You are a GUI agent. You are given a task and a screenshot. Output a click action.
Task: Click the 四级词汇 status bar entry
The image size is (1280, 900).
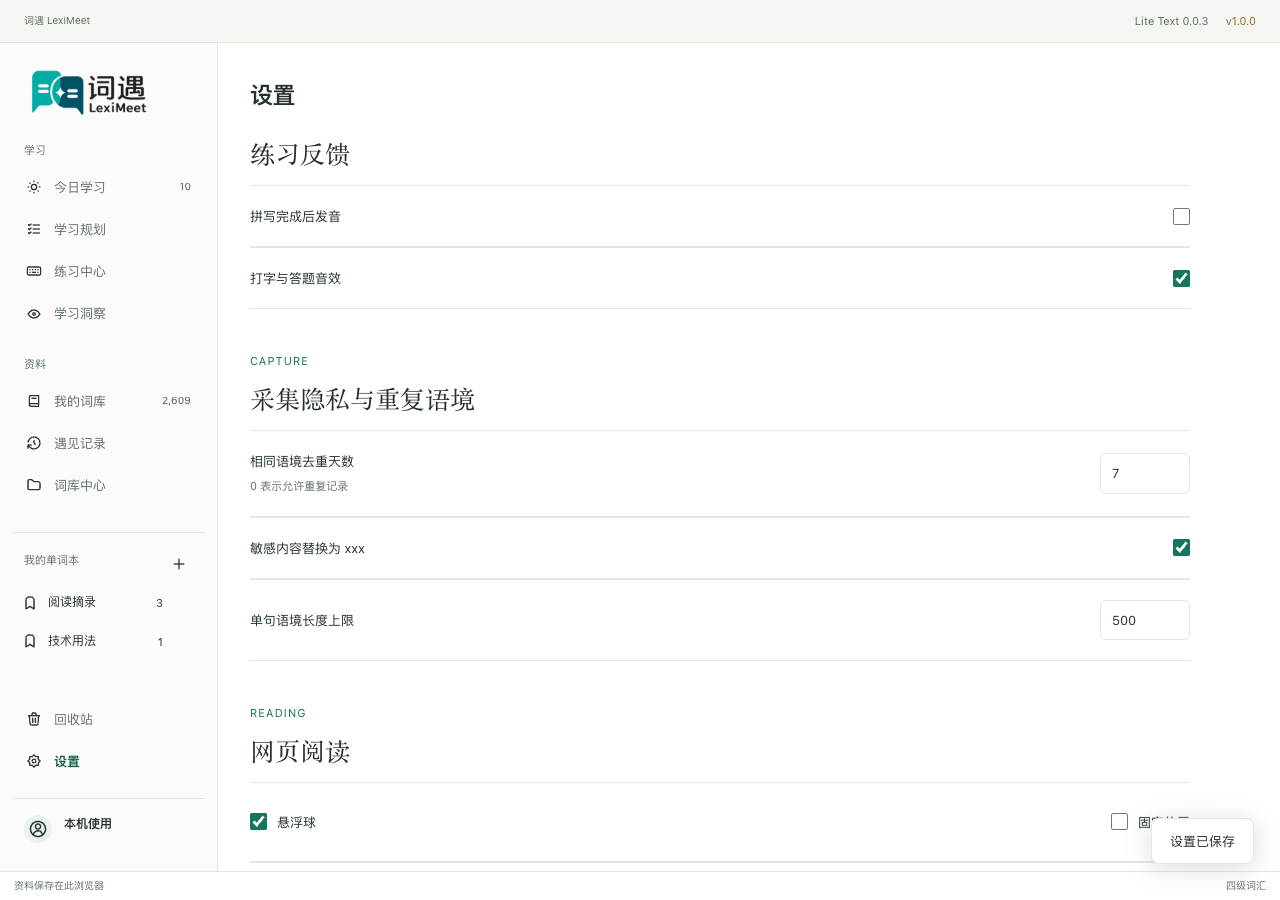point(1246,886)
